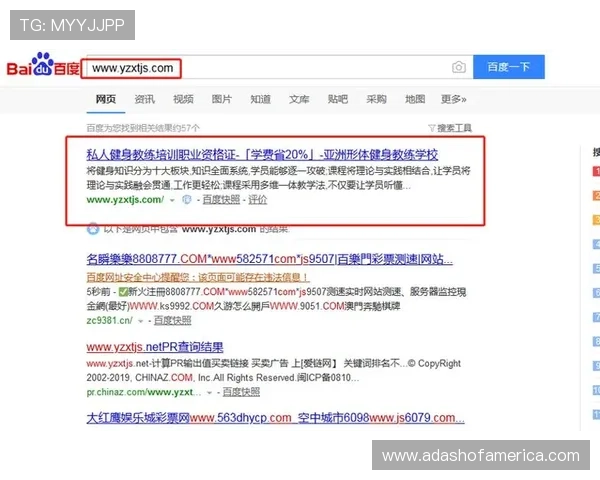Open result www.yzxtjs.netPR查询结果
This screenshot has width=600, height=480.
[x=155, y=348]
